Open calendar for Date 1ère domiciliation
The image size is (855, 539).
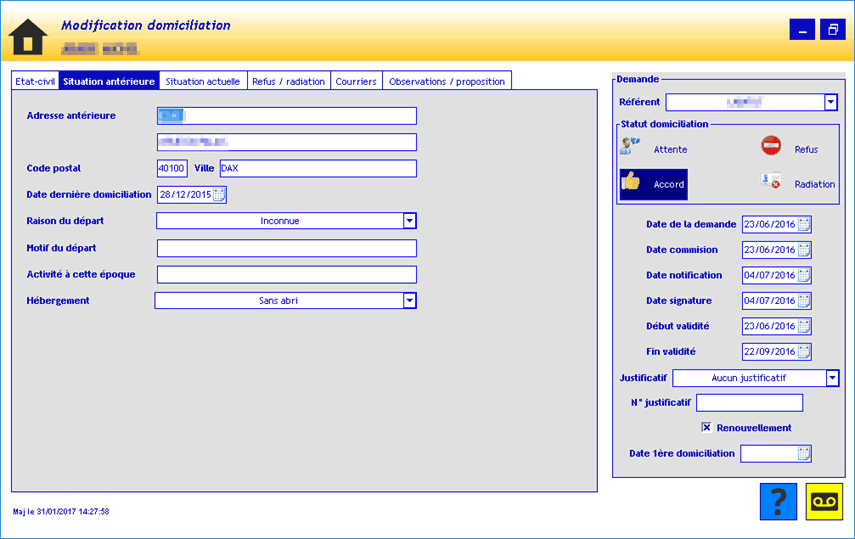[804, 454]
